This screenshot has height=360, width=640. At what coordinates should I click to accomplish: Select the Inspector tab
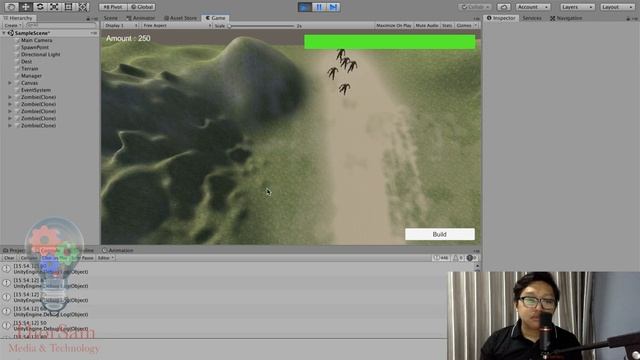pyautogui.click(x=501, y=18)
